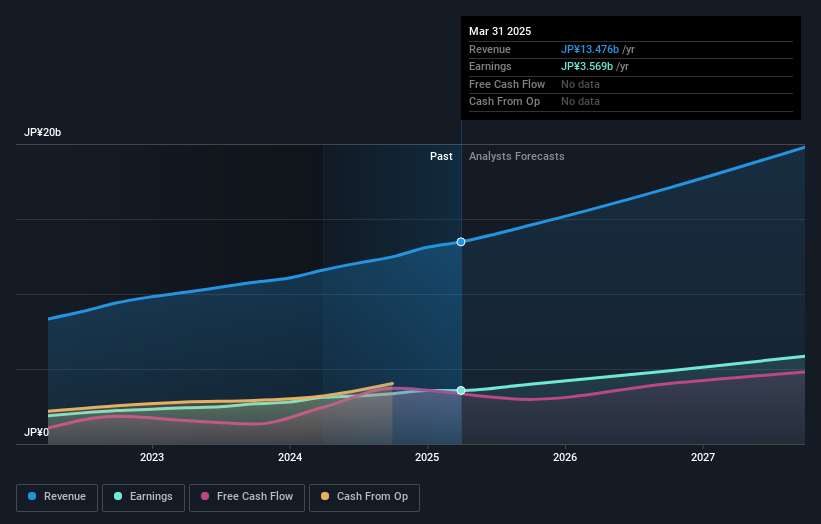Click the Past label on chart

pyautogui.click(x=441, y=157)
